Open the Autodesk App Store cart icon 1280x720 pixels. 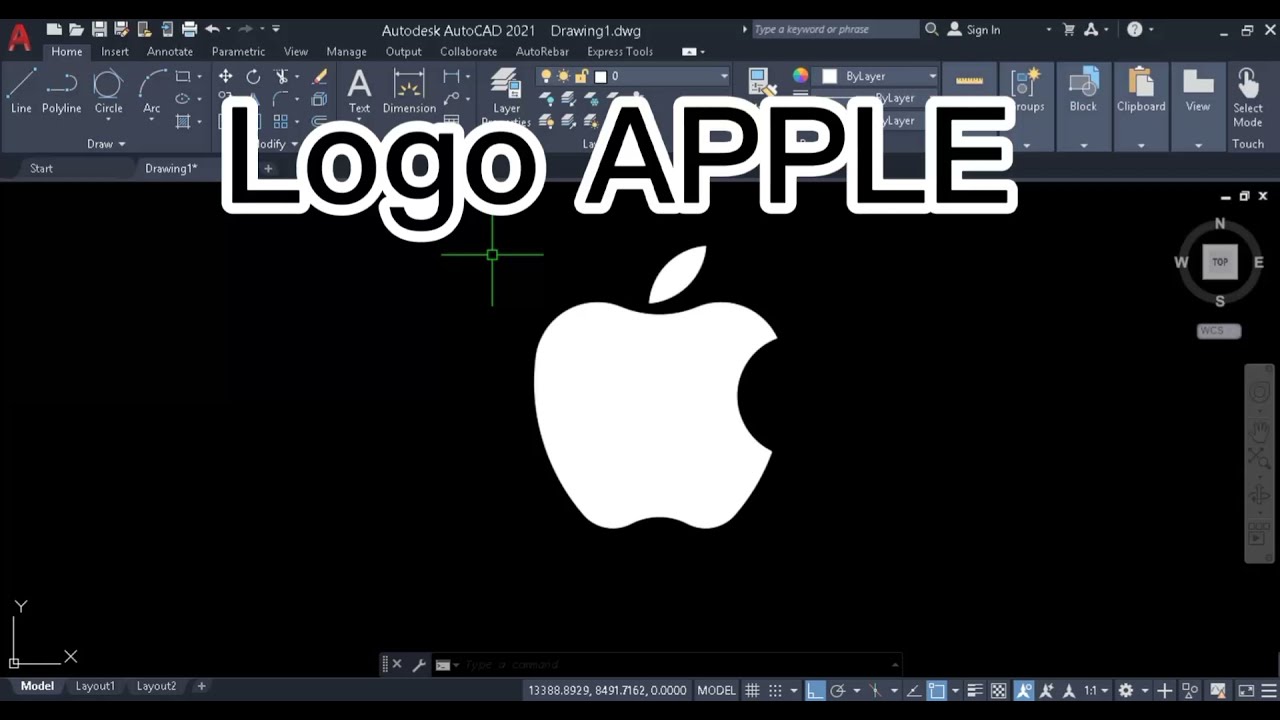(1067, 29)
